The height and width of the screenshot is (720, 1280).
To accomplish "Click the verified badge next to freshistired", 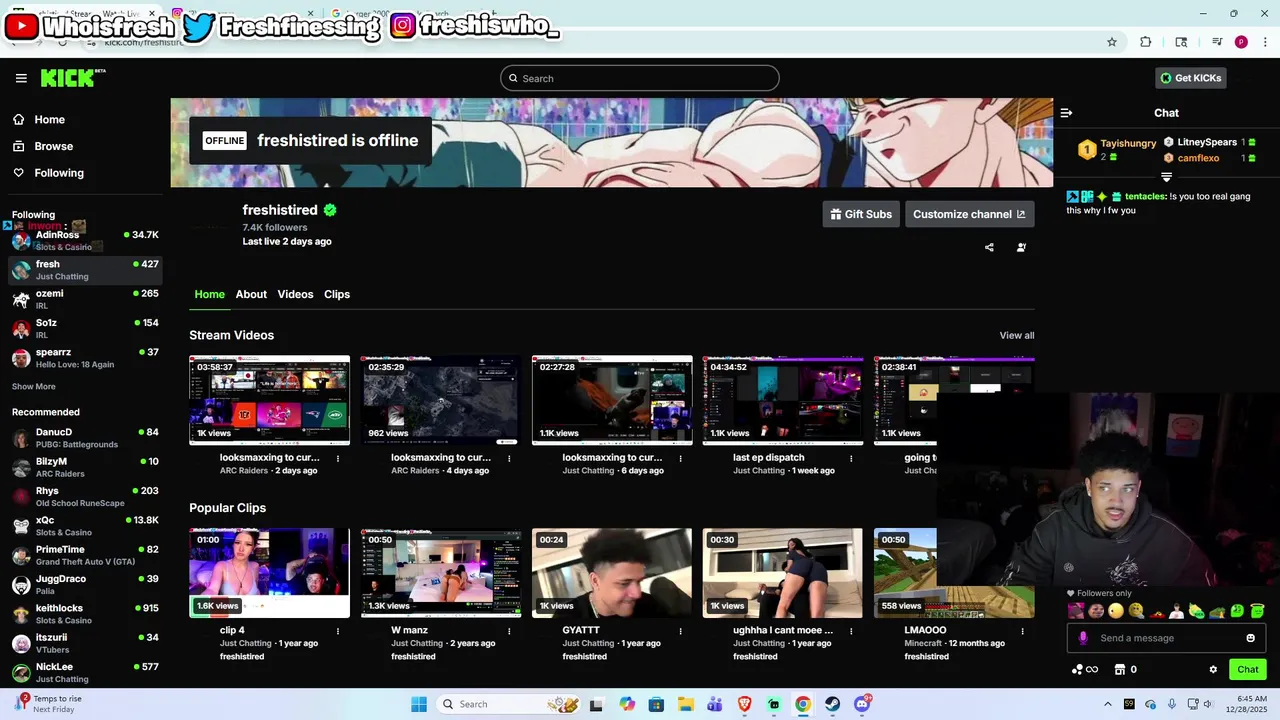I will click(330, 210).
